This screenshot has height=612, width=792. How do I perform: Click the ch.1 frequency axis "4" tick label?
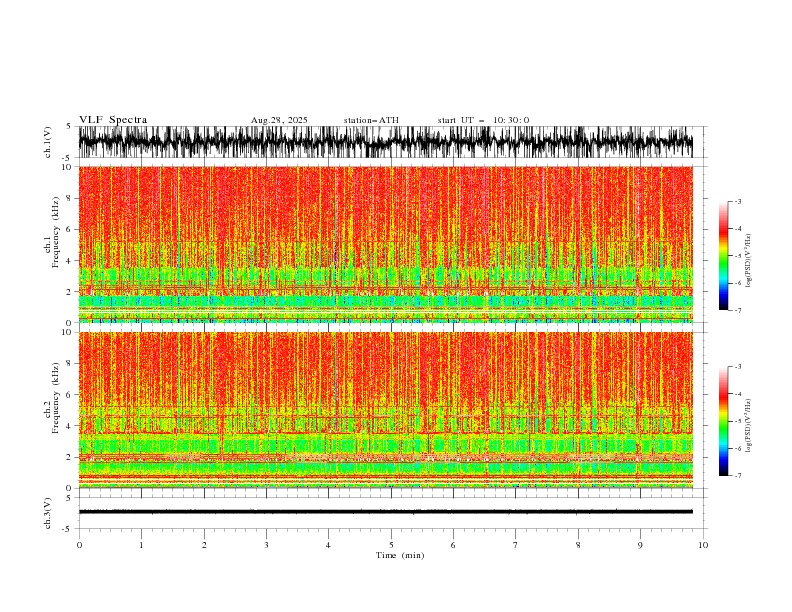pos(69,261)
